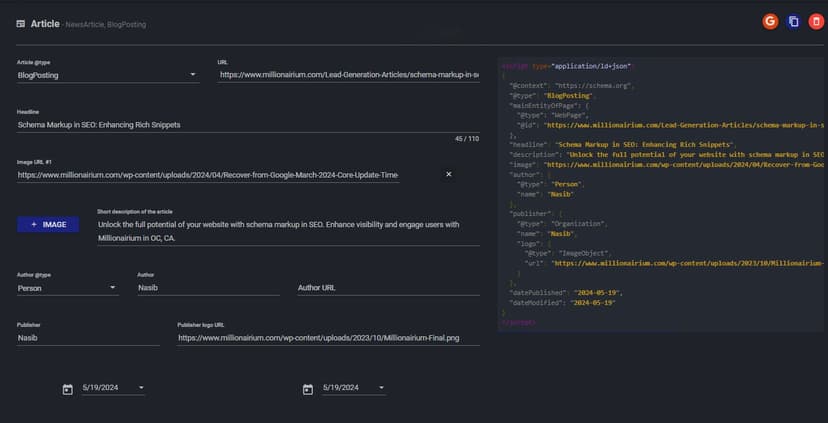Image resolution: width=828 pixels, height=423 pixels.
Task: Copy the generated JSON-LD markup
Action: (x=793, y=21)
